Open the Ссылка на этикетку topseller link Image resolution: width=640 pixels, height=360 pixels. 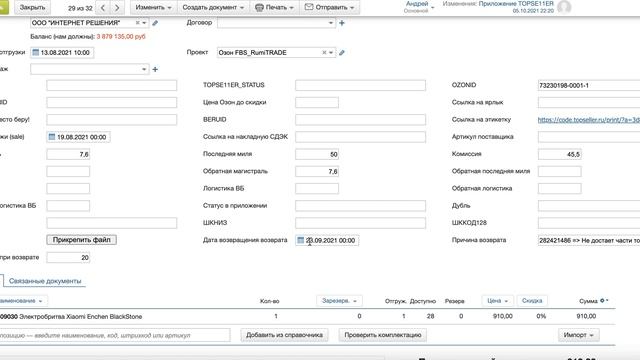tap(589, 120)
